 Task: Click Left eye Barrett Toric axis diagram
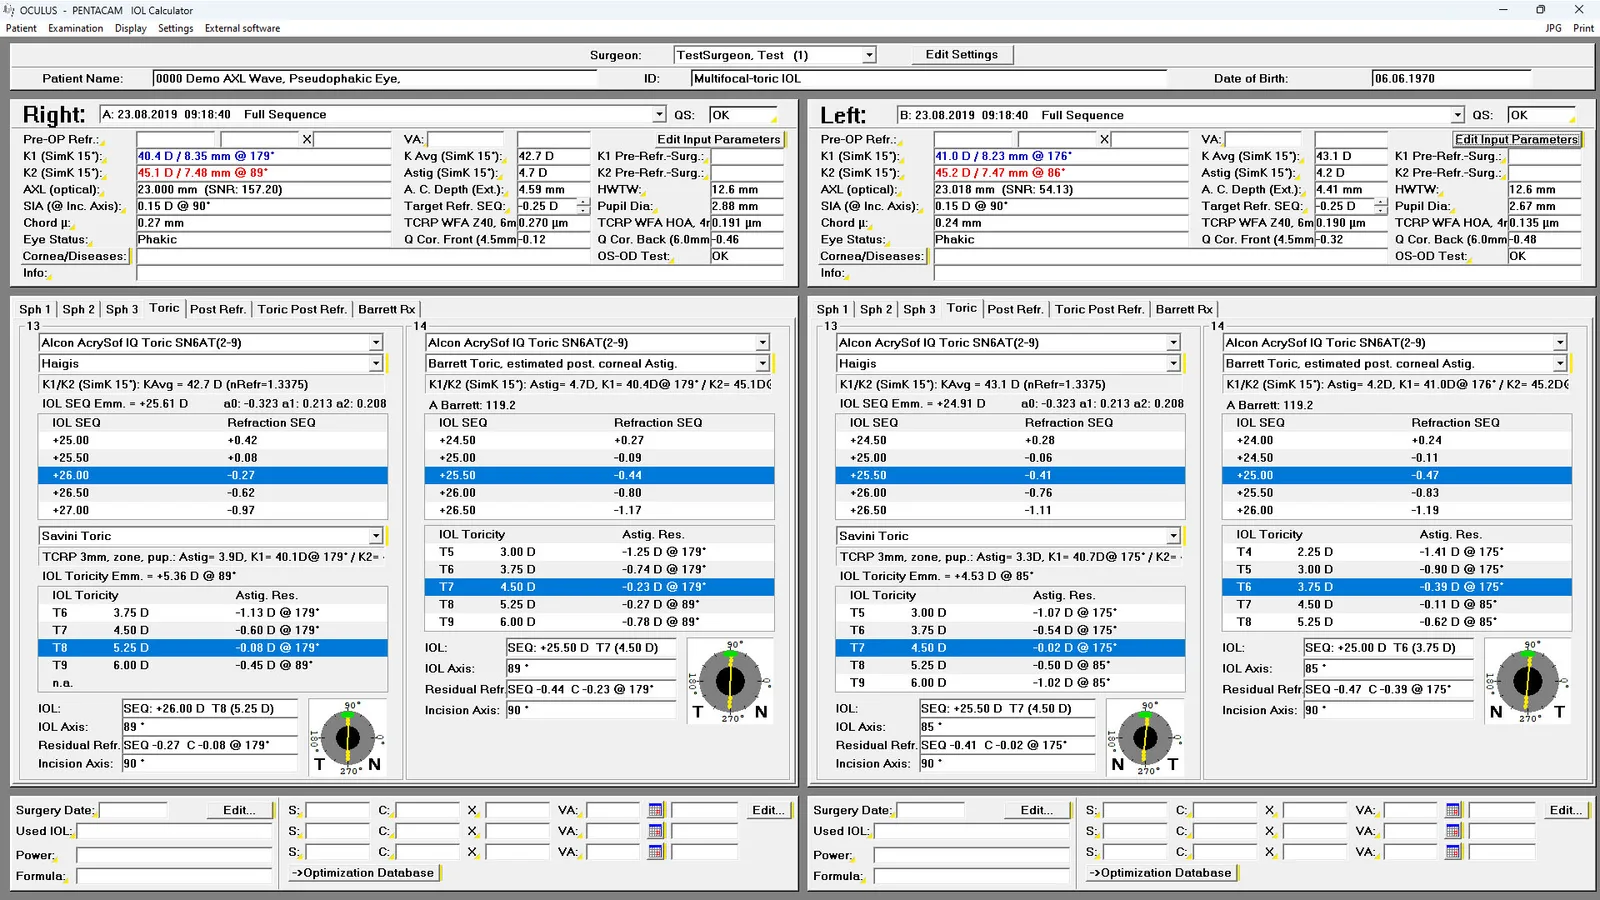pos(1528,681)
